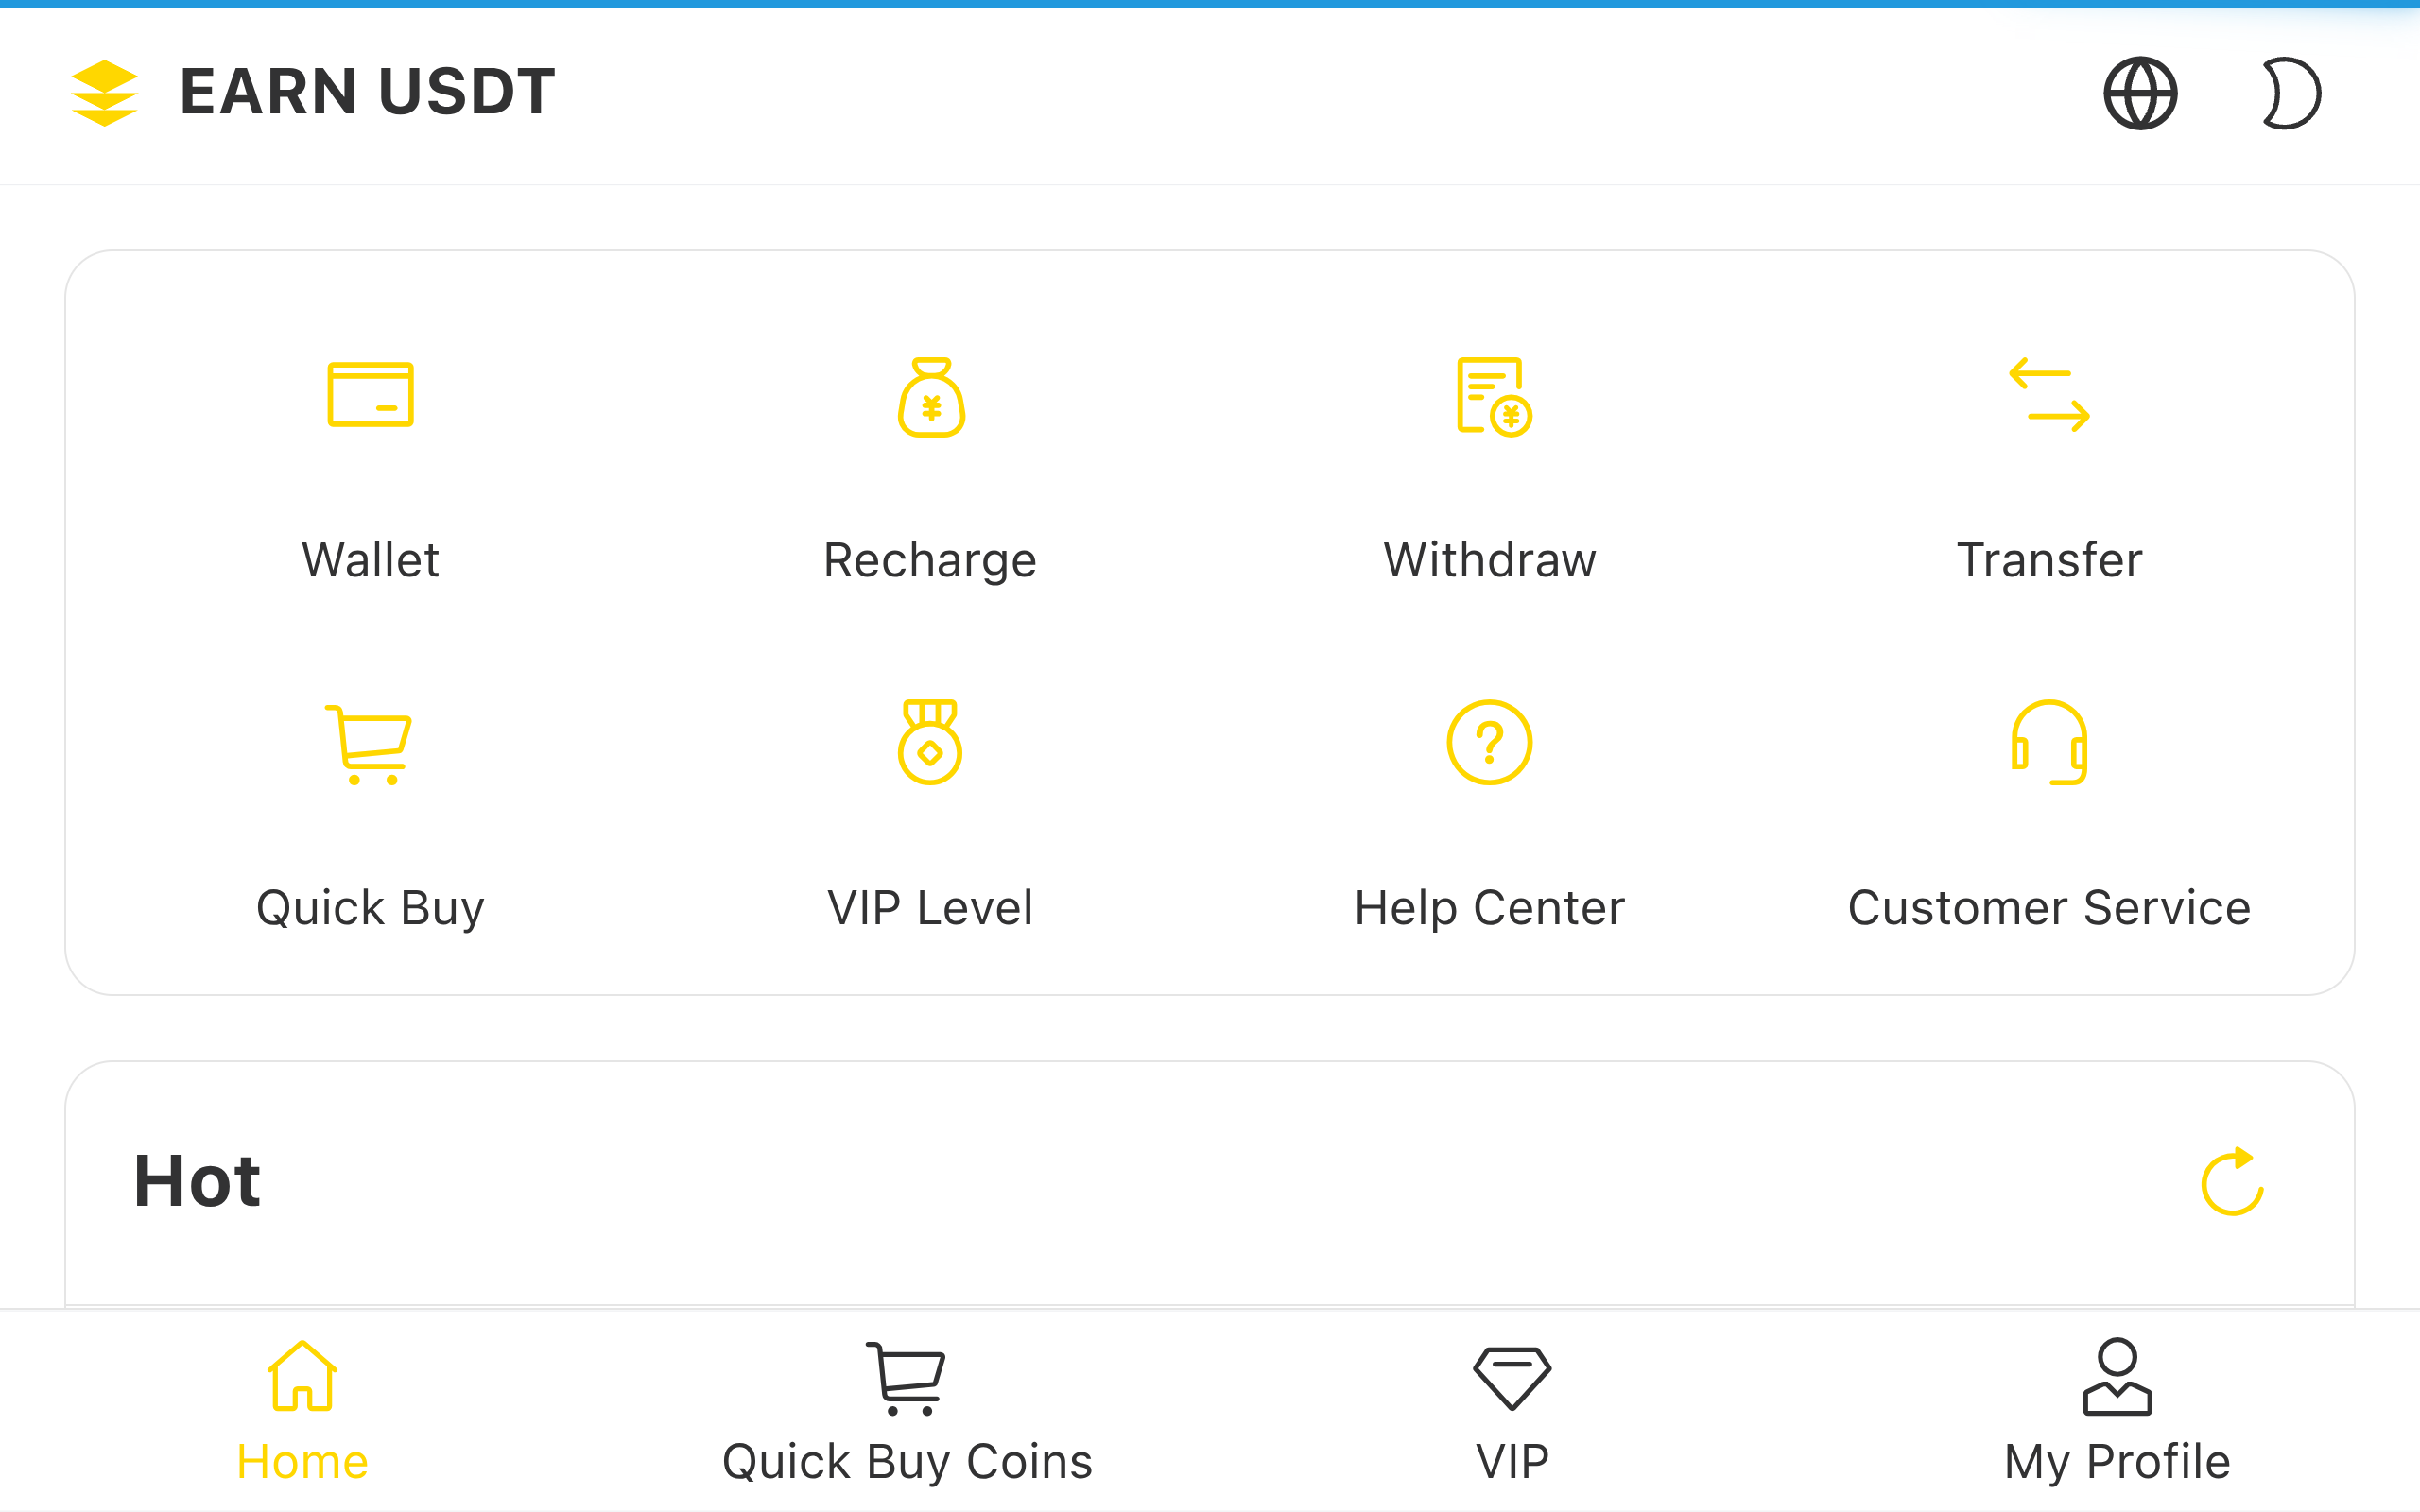Toggle dark mode with moon icon

pyautogui.click(x=2290, y=93)
